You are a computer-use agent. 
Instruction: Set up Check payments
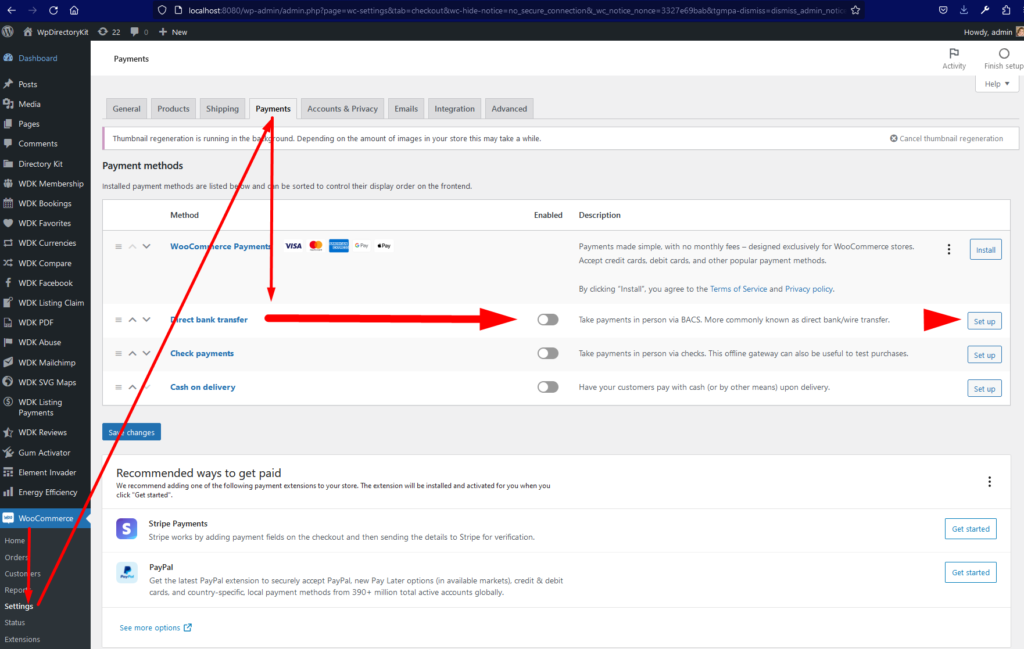(x=984, y=355)
